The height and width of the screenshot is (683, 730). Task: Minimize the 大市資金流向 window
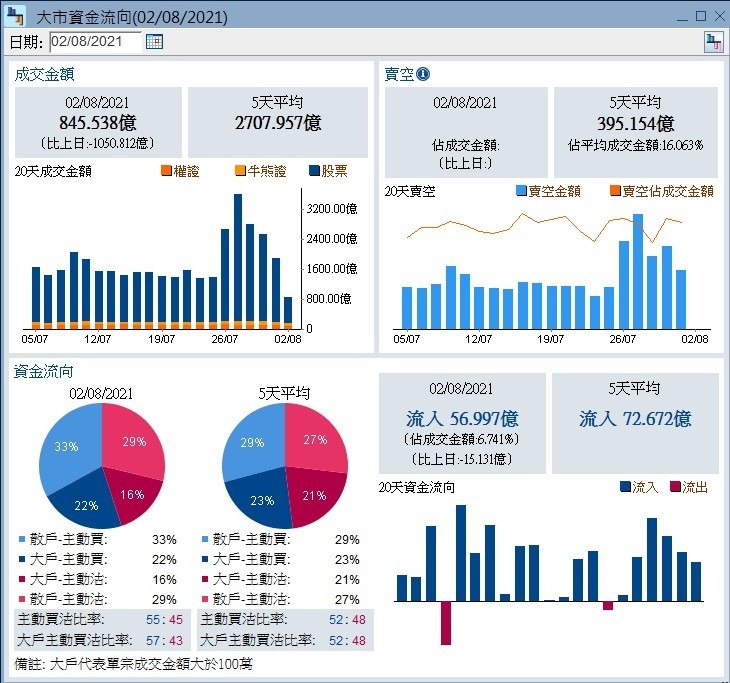click(x=681, y=17)
